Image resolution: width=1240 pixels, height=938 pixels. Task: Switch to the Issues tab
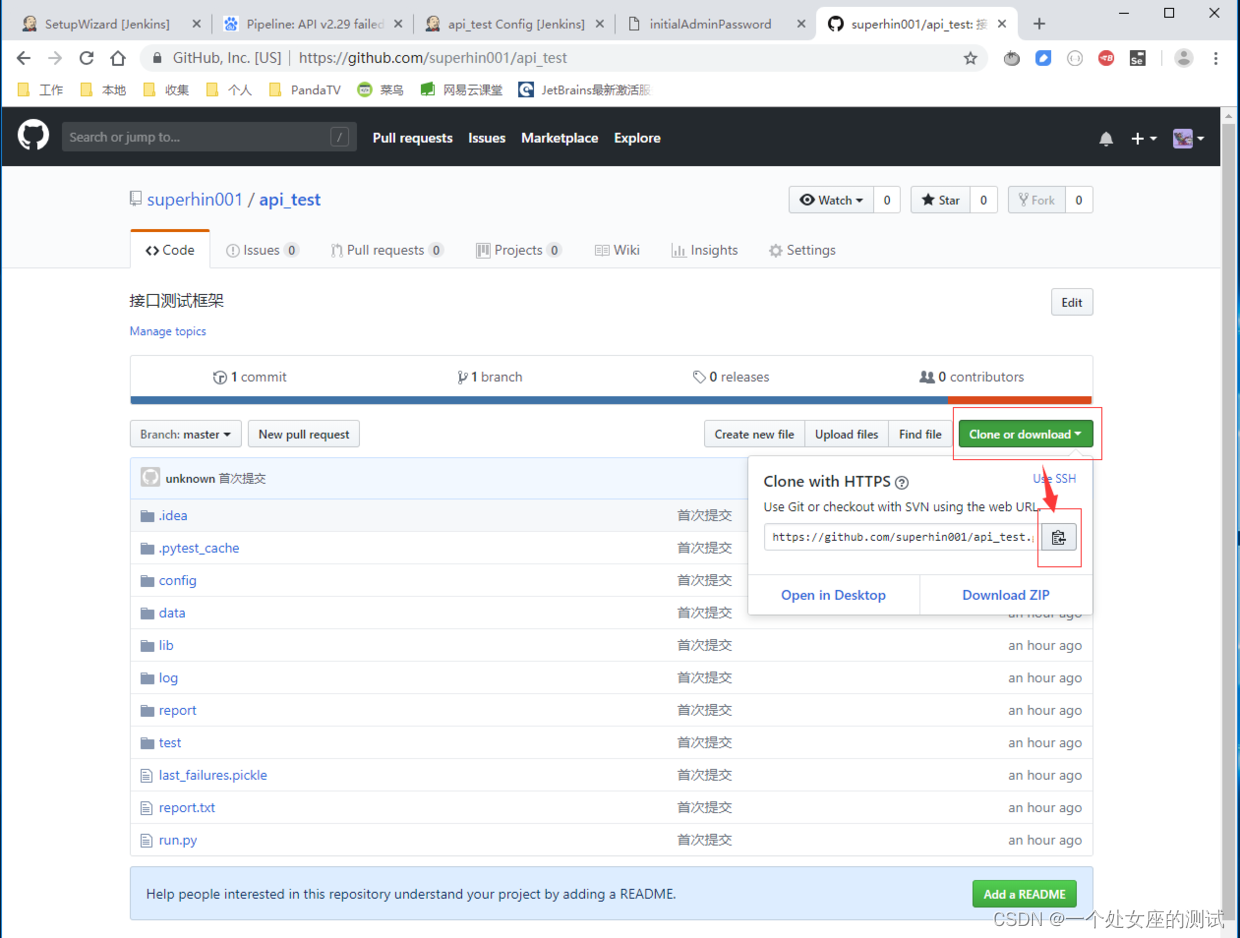click(262, 250)
